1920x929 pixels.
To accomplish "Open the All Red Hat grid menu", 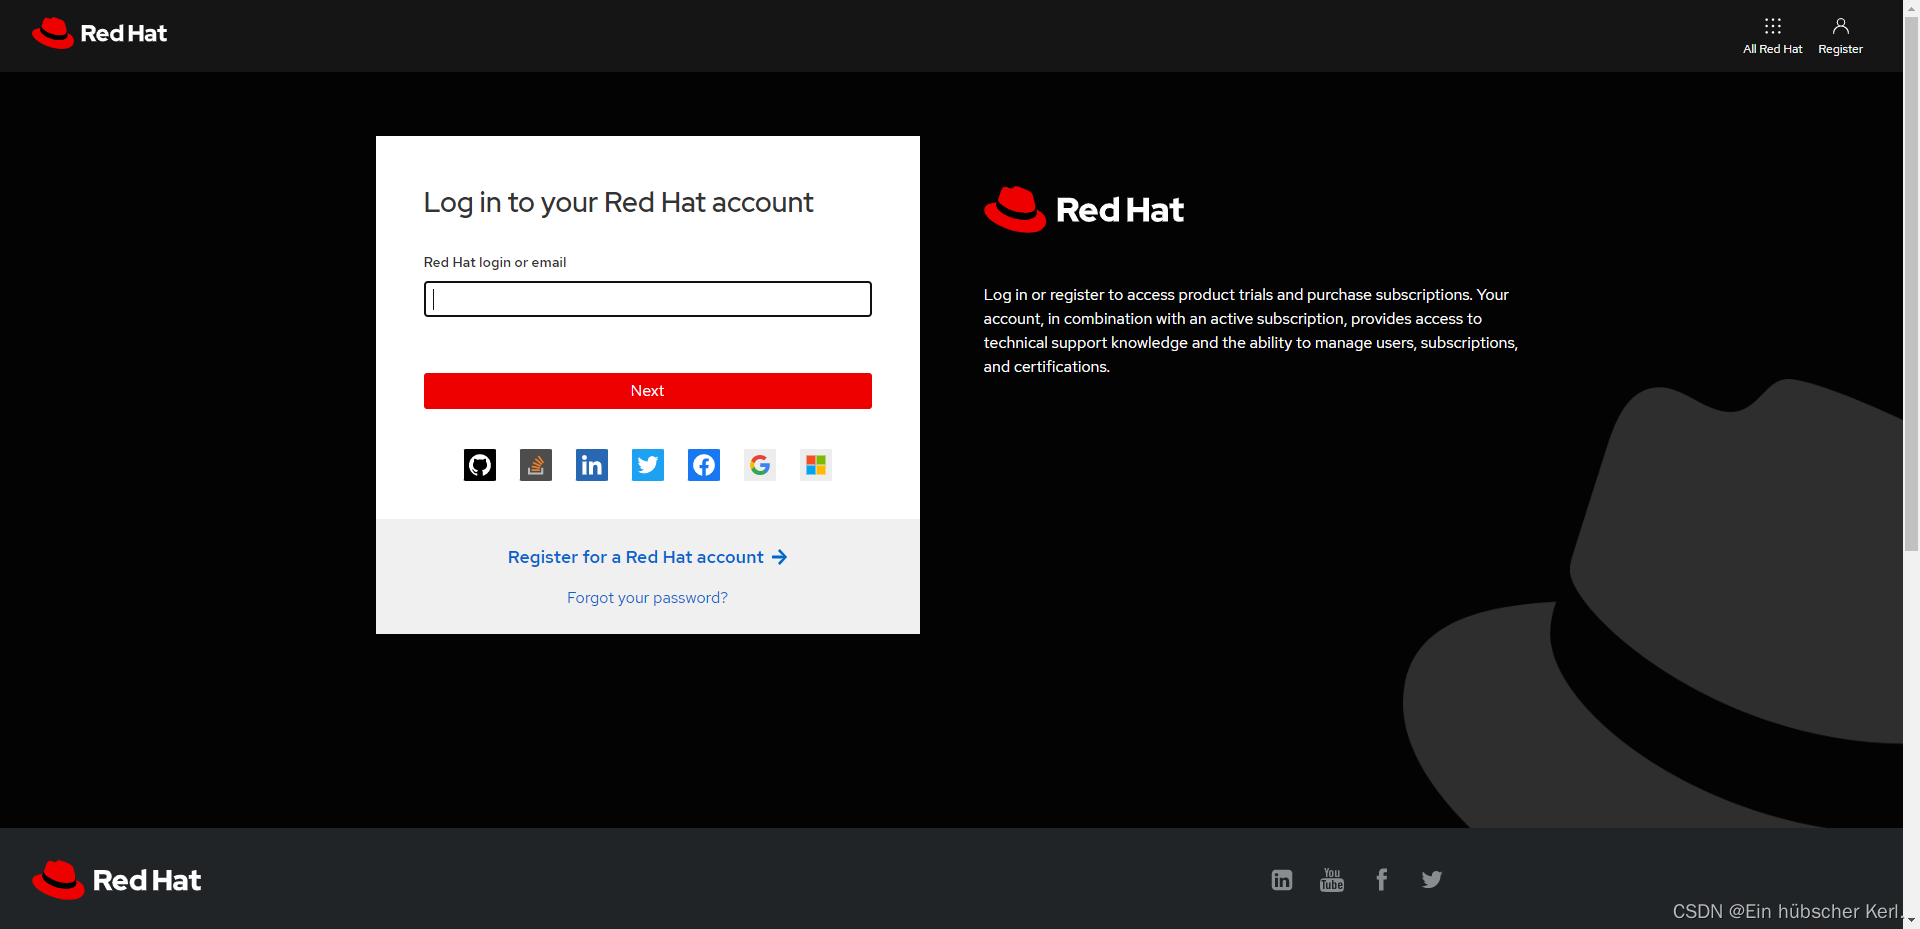I will 1772,35.
